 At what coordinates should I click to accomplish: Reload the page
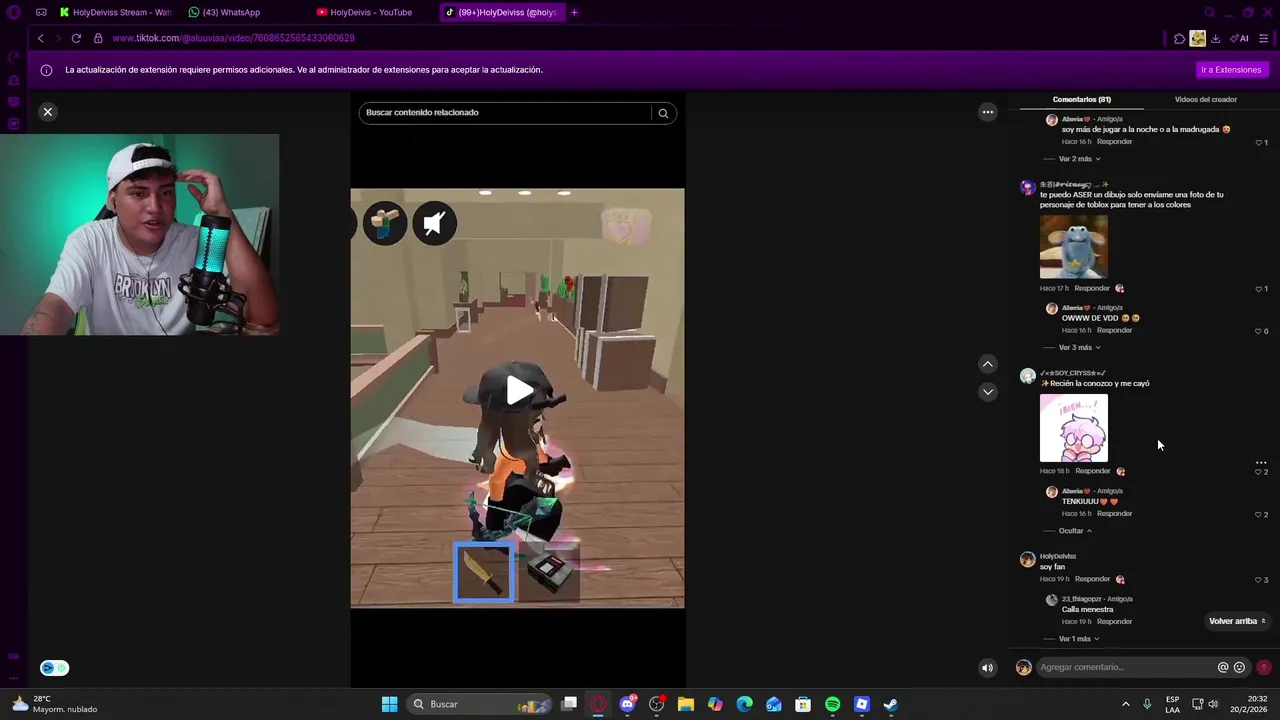click(76, 38)
